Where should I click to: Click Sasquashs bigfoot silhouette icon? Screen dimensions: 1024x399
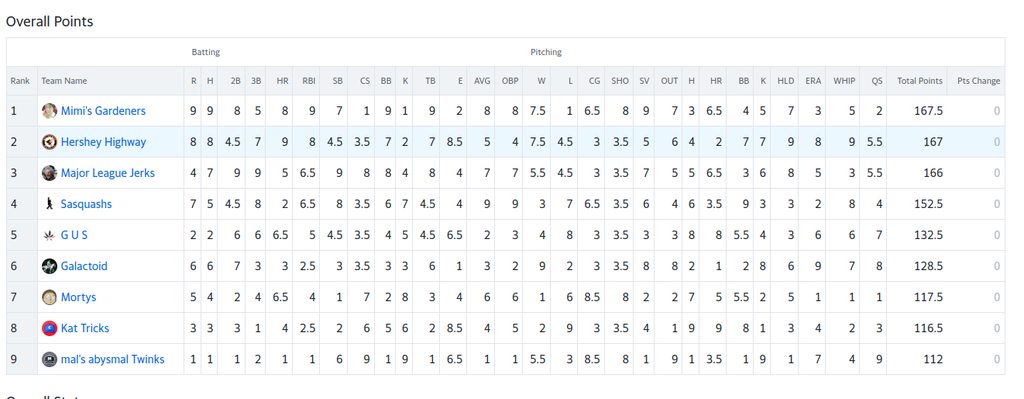[49, 204]
